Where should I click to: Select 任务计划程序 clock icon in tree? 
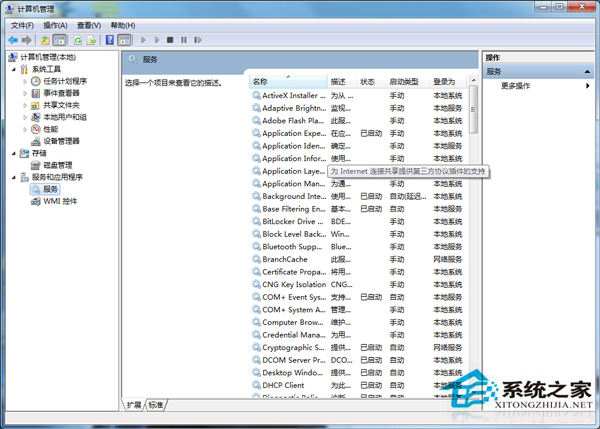click(x=36, y=81)
